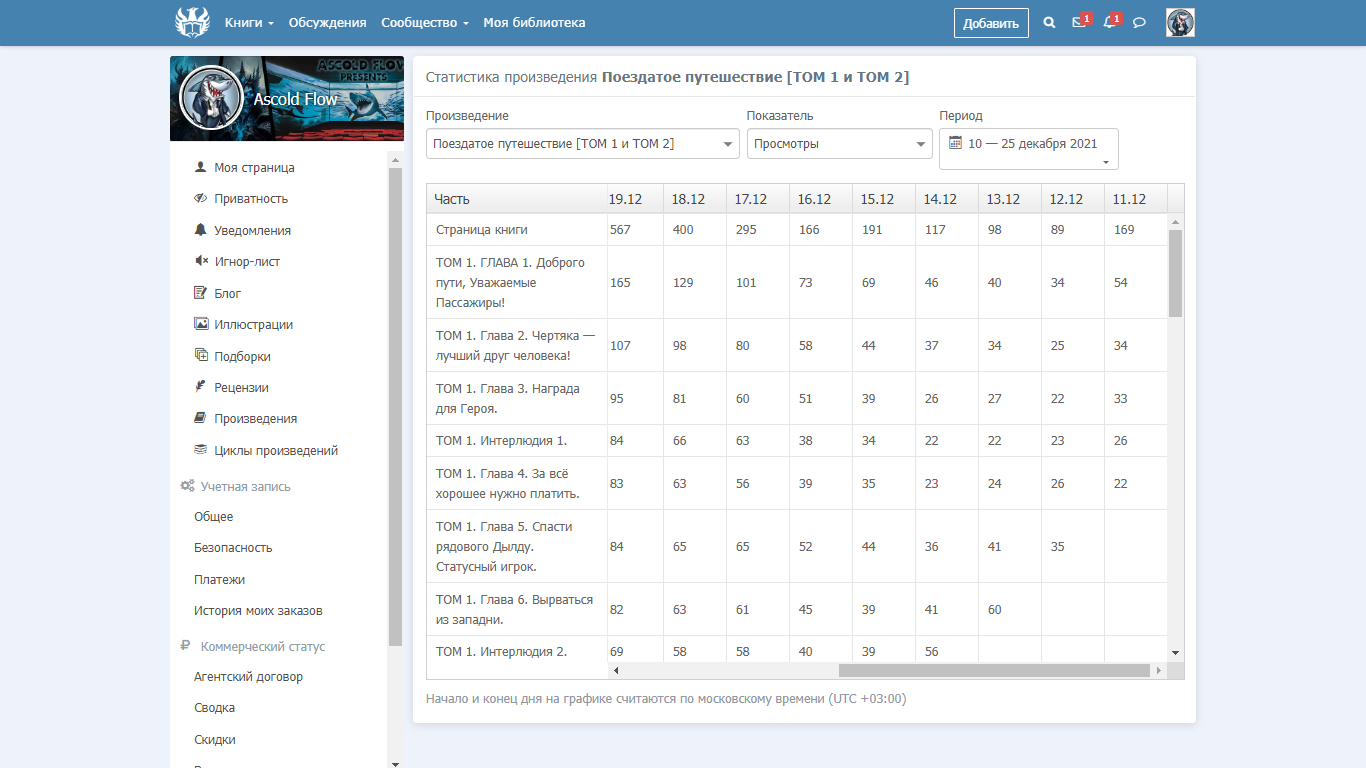The image size is (1366, 768).
Task: Open Моя библиотека link
Action: tap(534, 22)
